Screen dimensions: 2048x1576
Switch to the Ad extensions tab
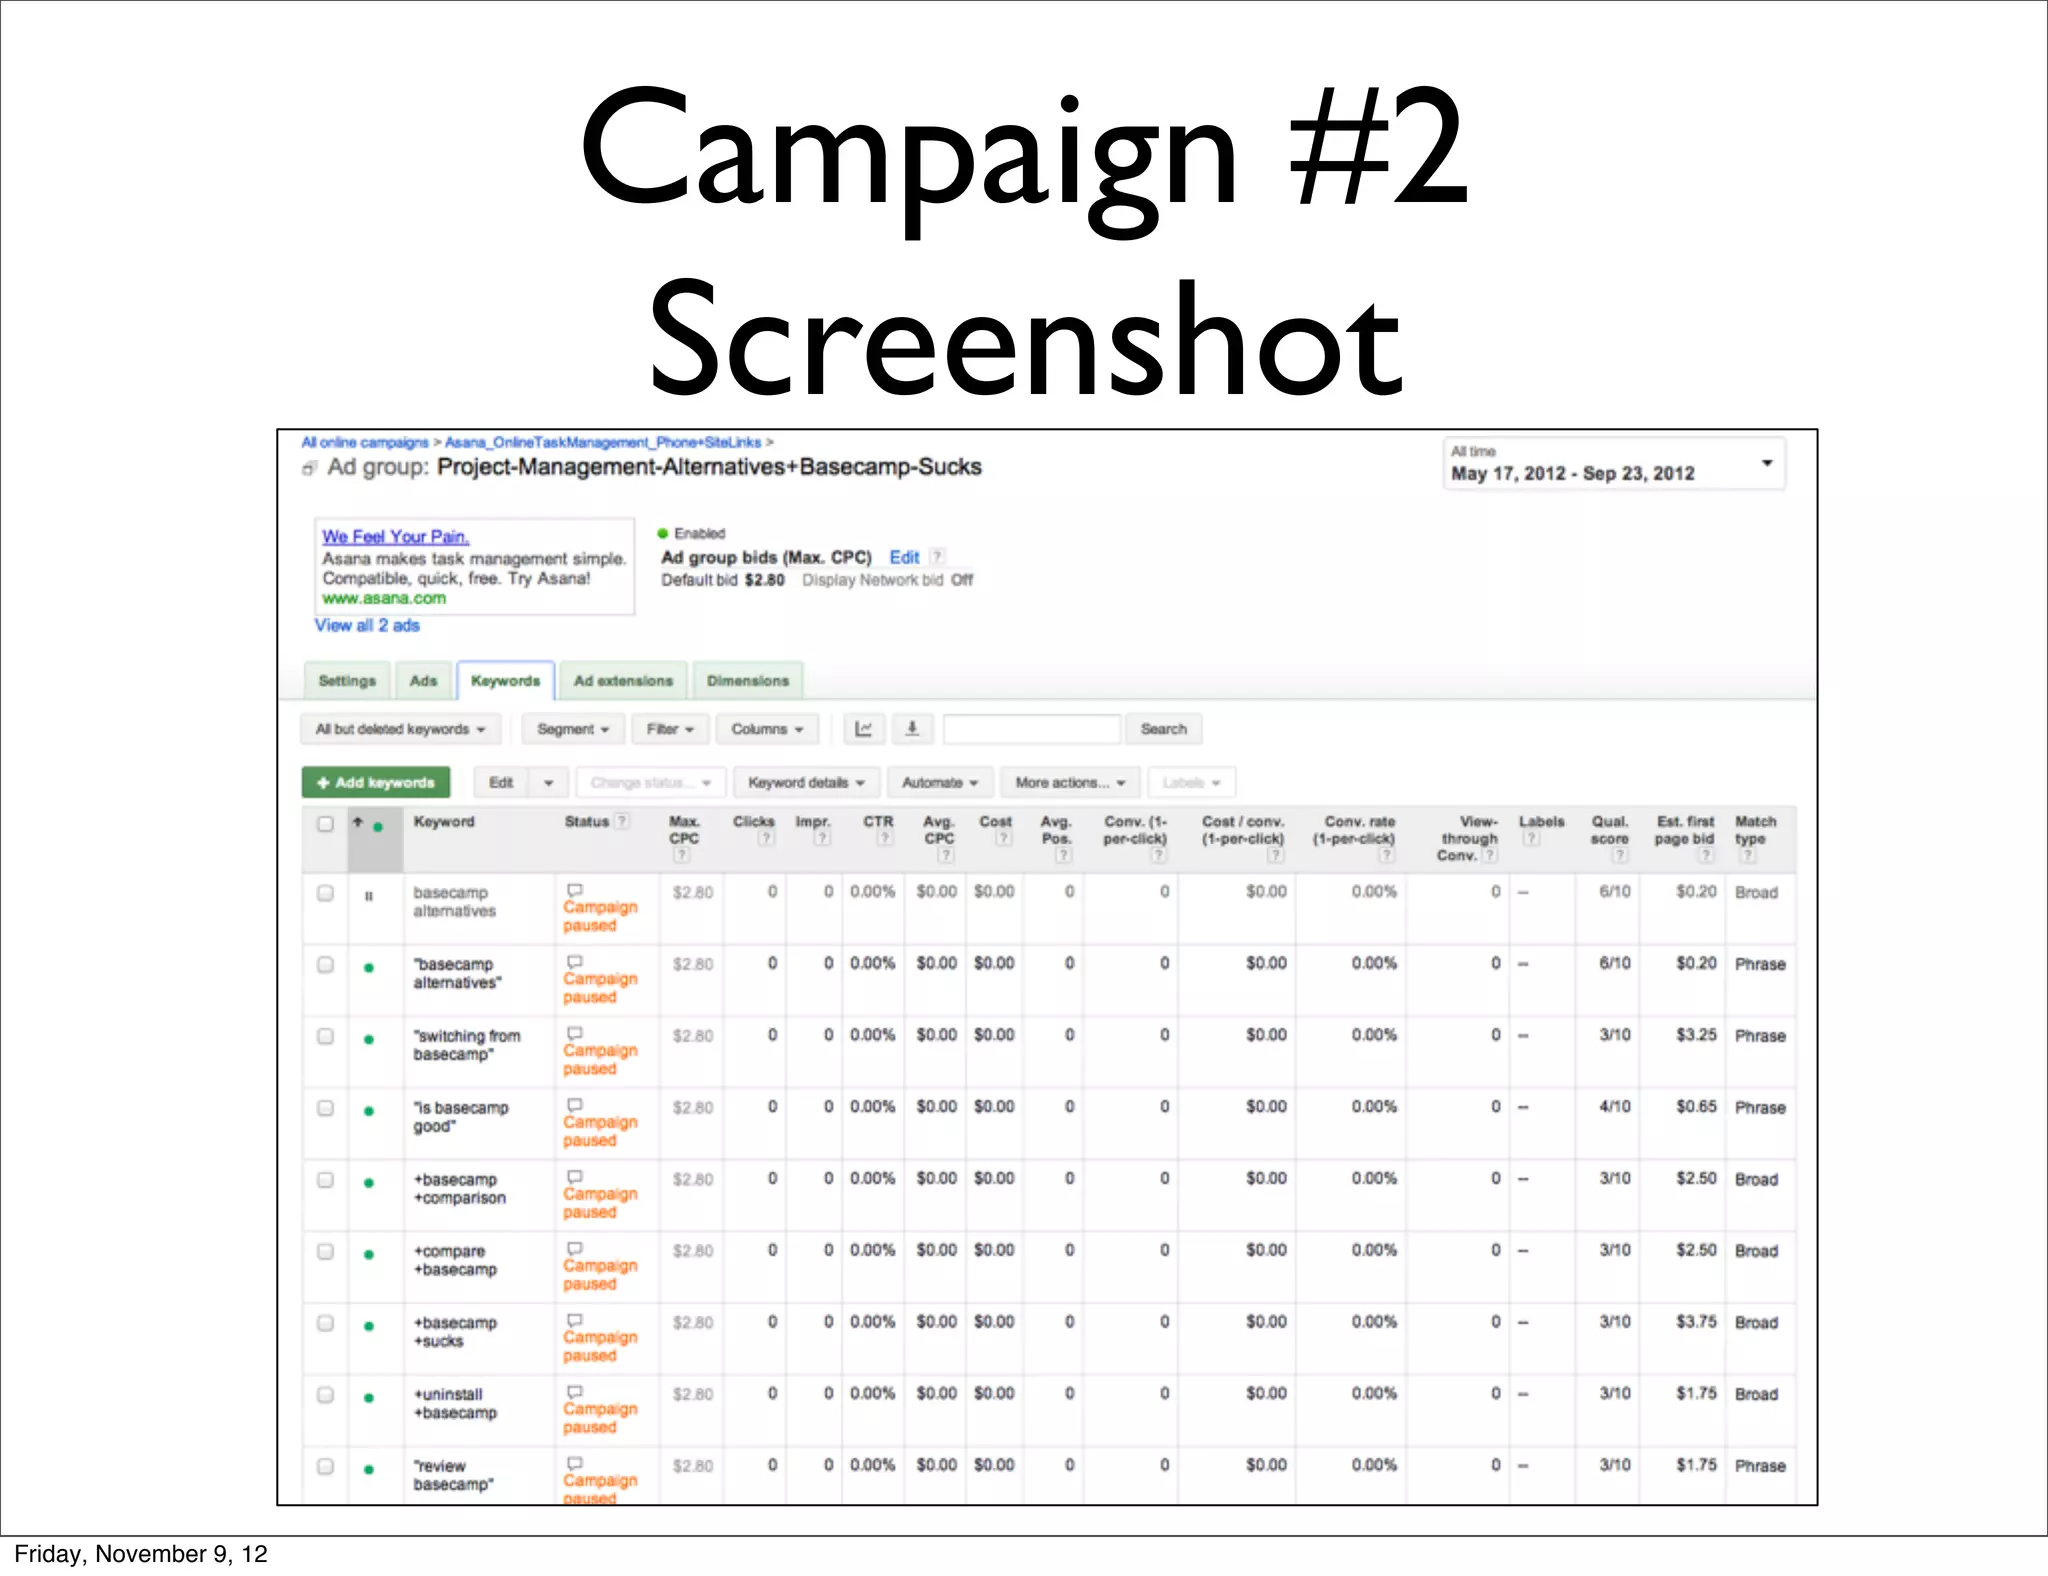pyautogui.click(x=623, y=681)
